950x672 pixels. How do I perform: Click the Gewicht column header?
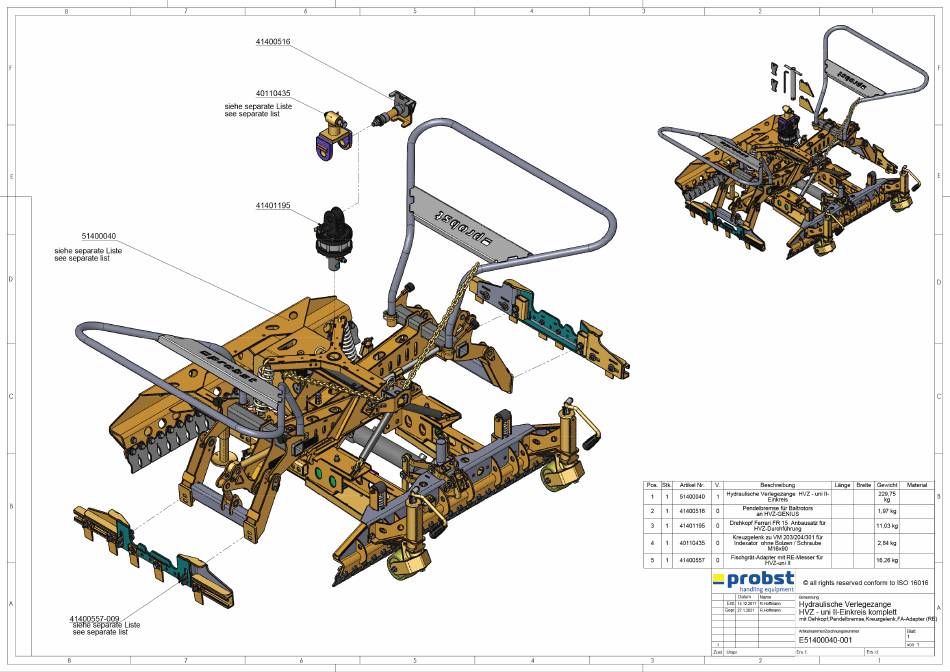pyautogui.click(x=887, y=484)
